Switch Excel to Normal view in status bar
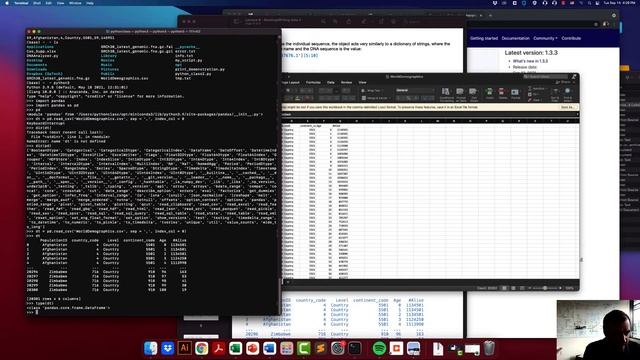This screenshot has height=360, width=640. 504,288
